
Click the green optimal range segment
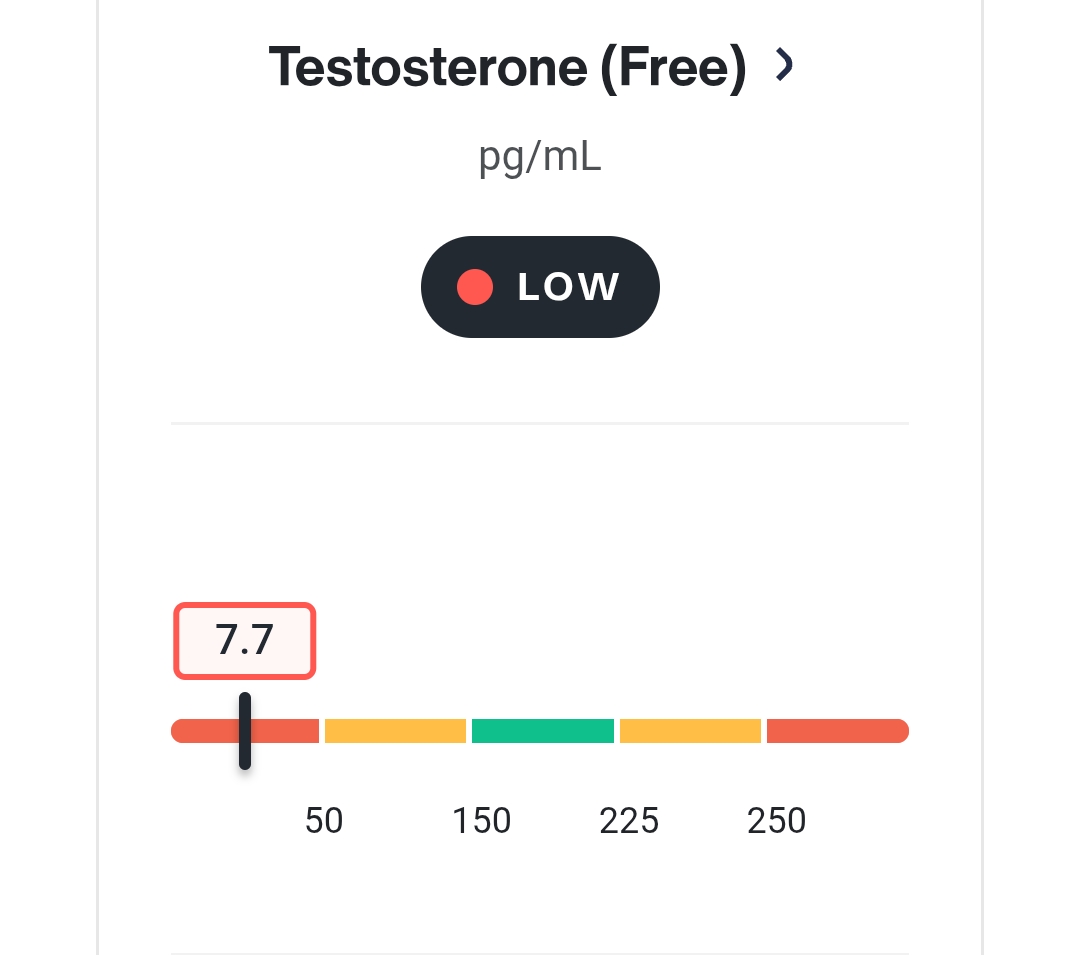pos(543,731)
